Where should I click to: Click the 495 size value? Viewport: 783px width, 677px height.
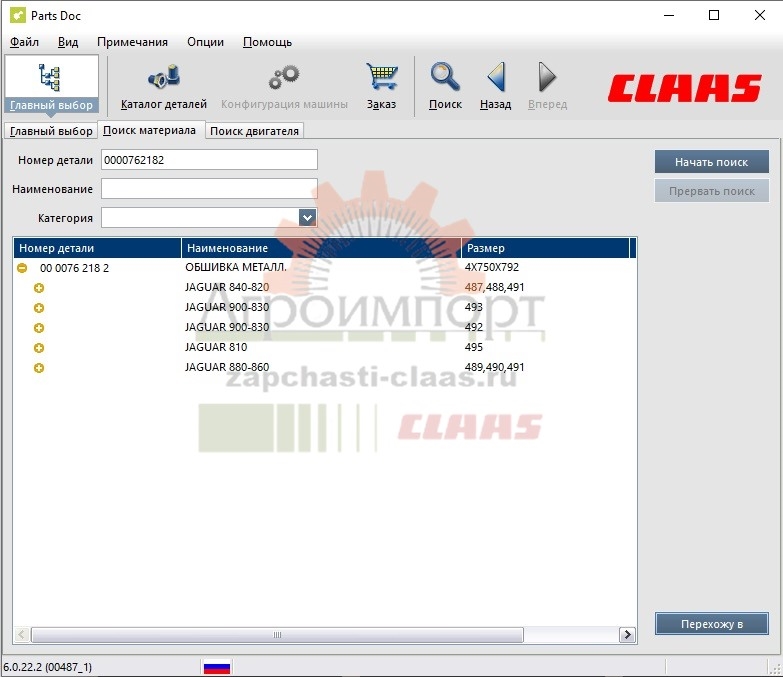pos(473,347)
